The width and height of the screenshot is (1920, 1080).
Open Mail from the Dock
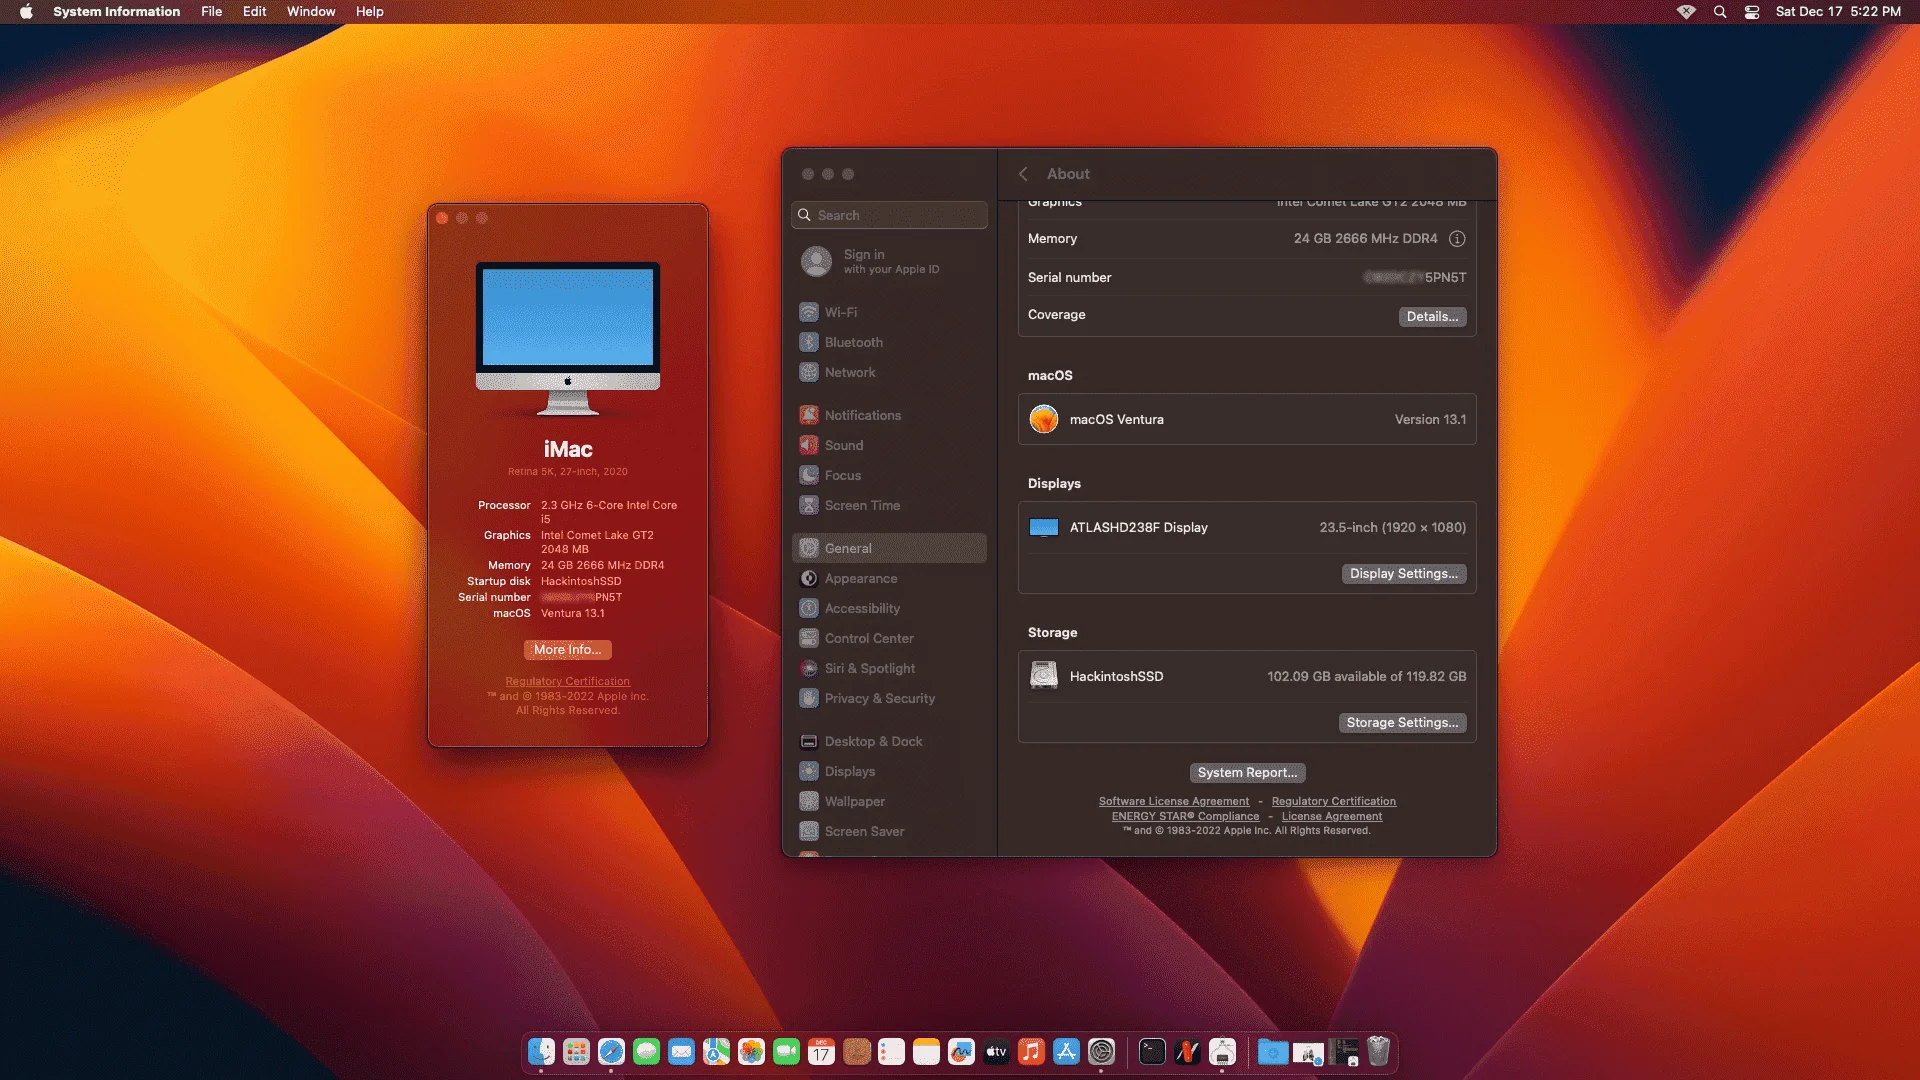pos(681,1052)
